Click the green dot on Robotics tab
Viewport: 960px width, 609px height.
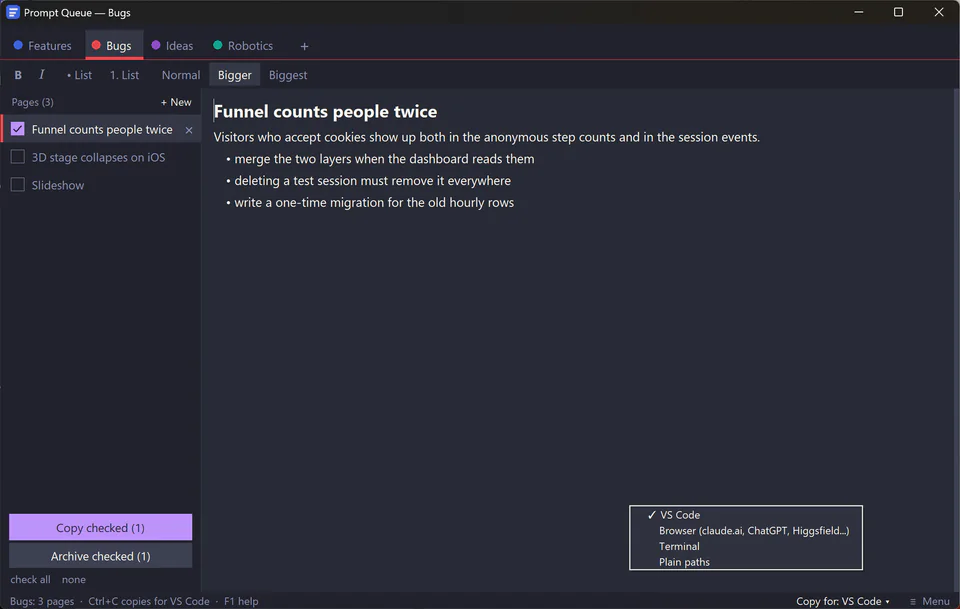point(217,45)
